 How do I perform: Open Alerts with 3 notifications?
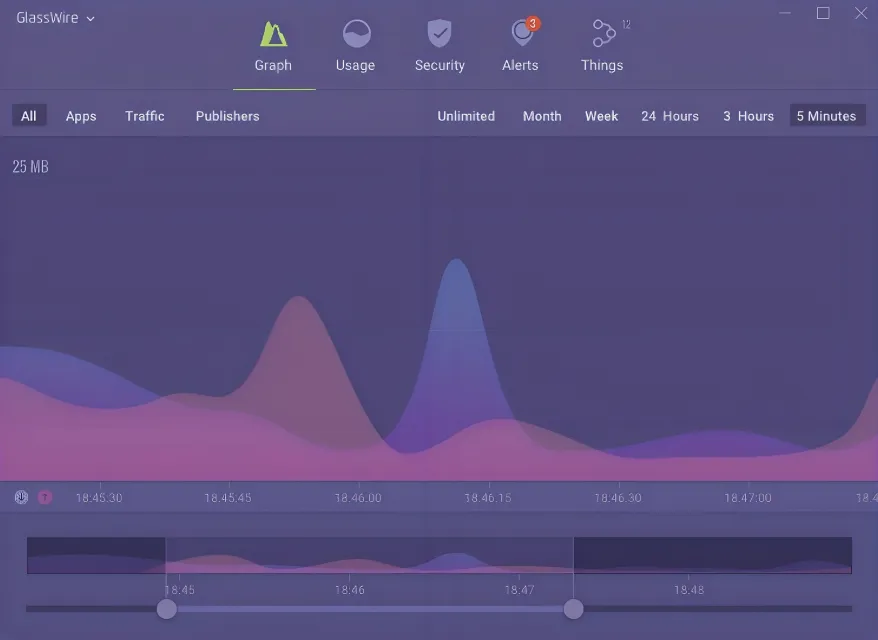click(520, 34)
